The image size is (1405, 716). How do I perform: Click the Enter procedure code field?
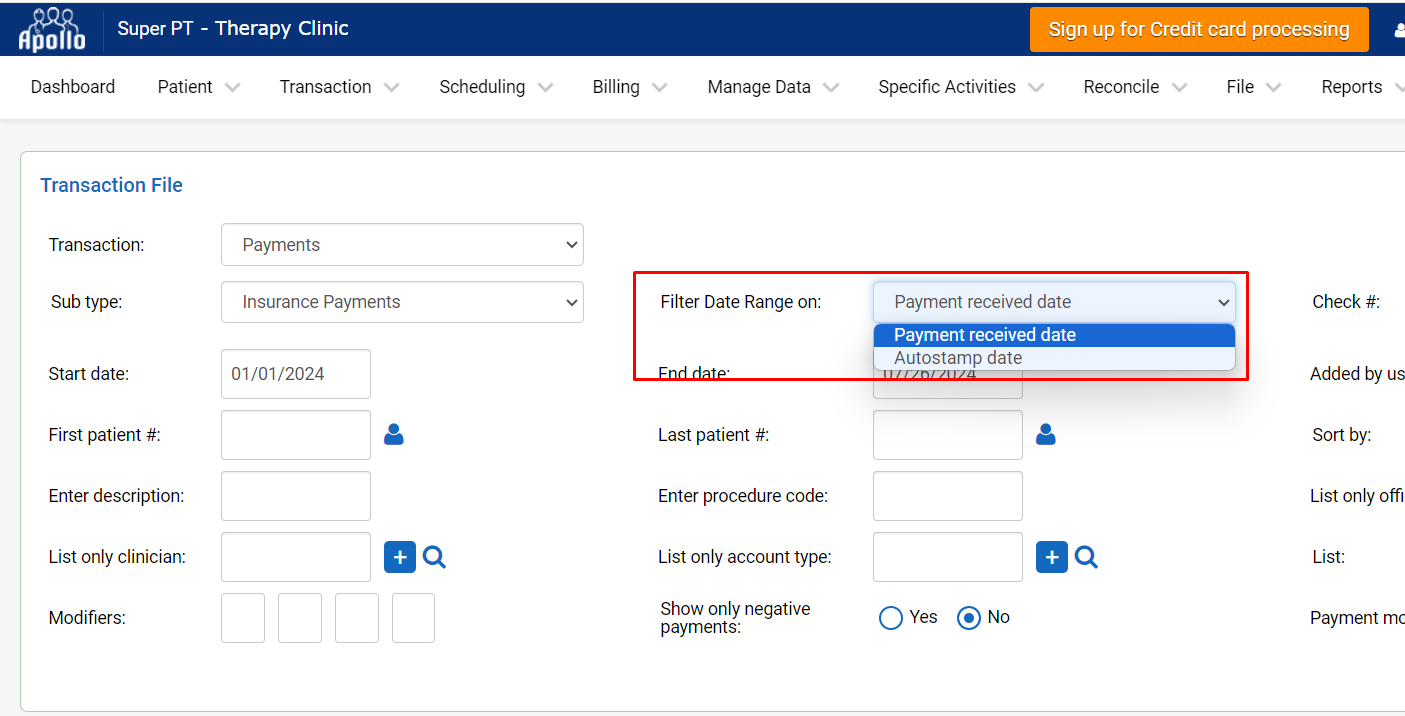pyautogui.click(x=948, y=496)
